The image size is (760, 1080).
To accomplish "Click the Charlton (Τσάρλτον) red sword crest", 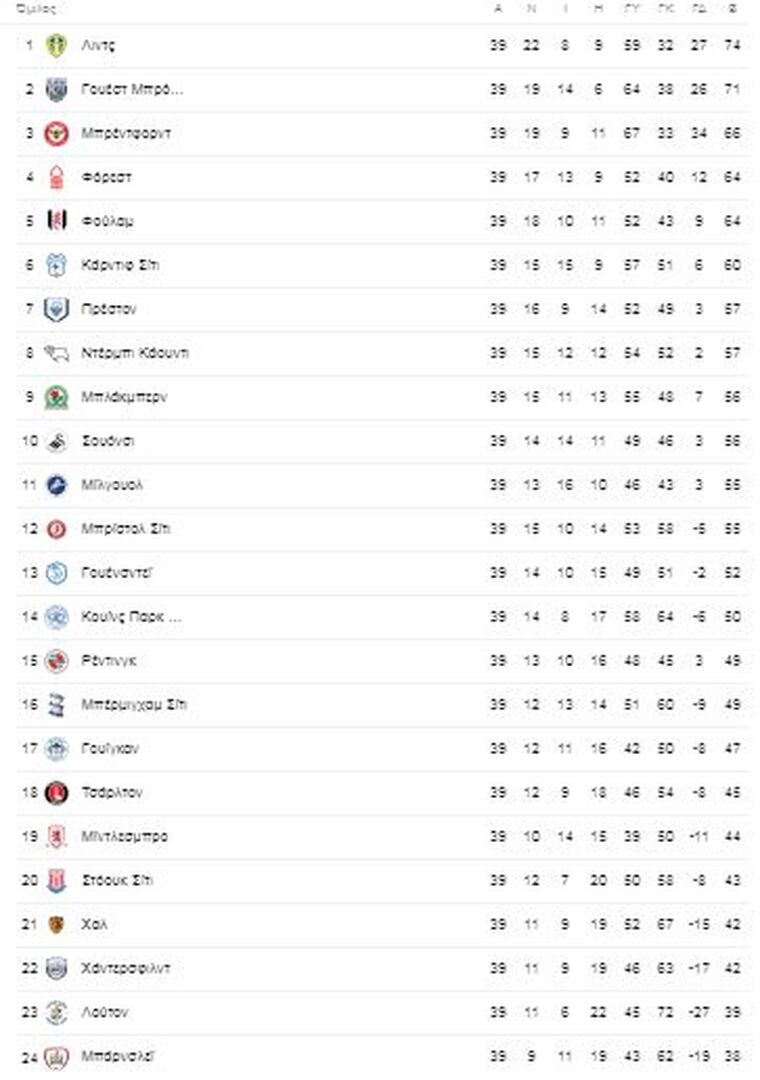I will [57, 793].
